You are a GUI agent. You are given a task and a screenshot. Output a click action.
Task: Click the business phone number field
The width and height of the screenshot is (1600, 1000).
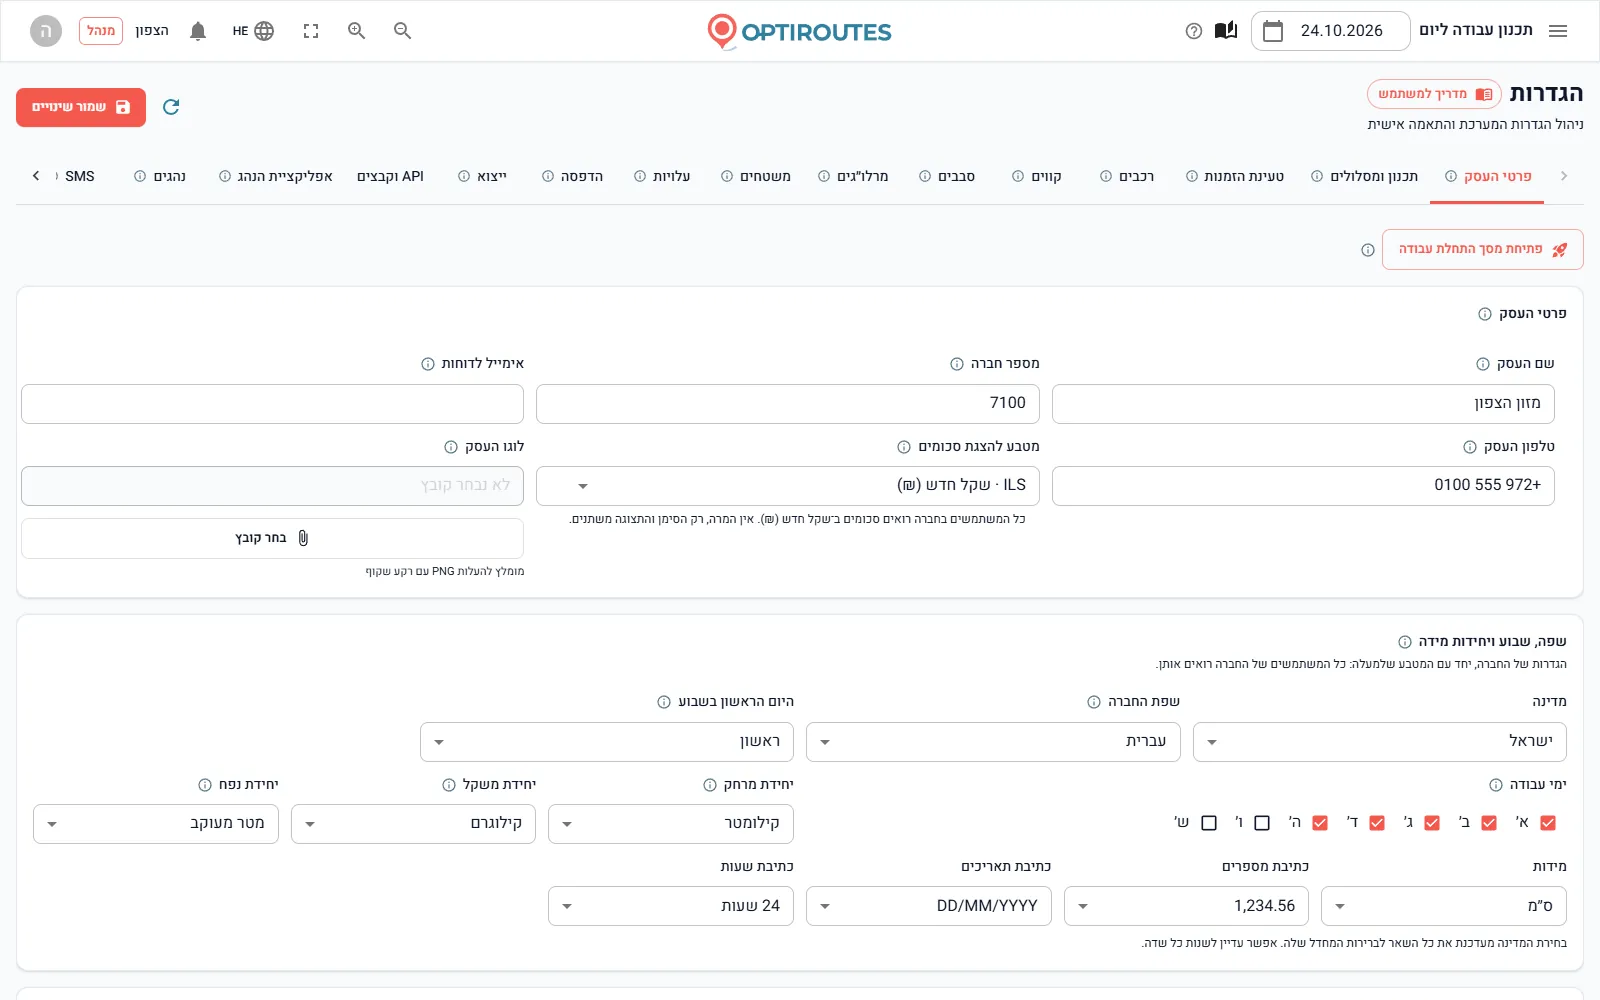(1303, 486)
